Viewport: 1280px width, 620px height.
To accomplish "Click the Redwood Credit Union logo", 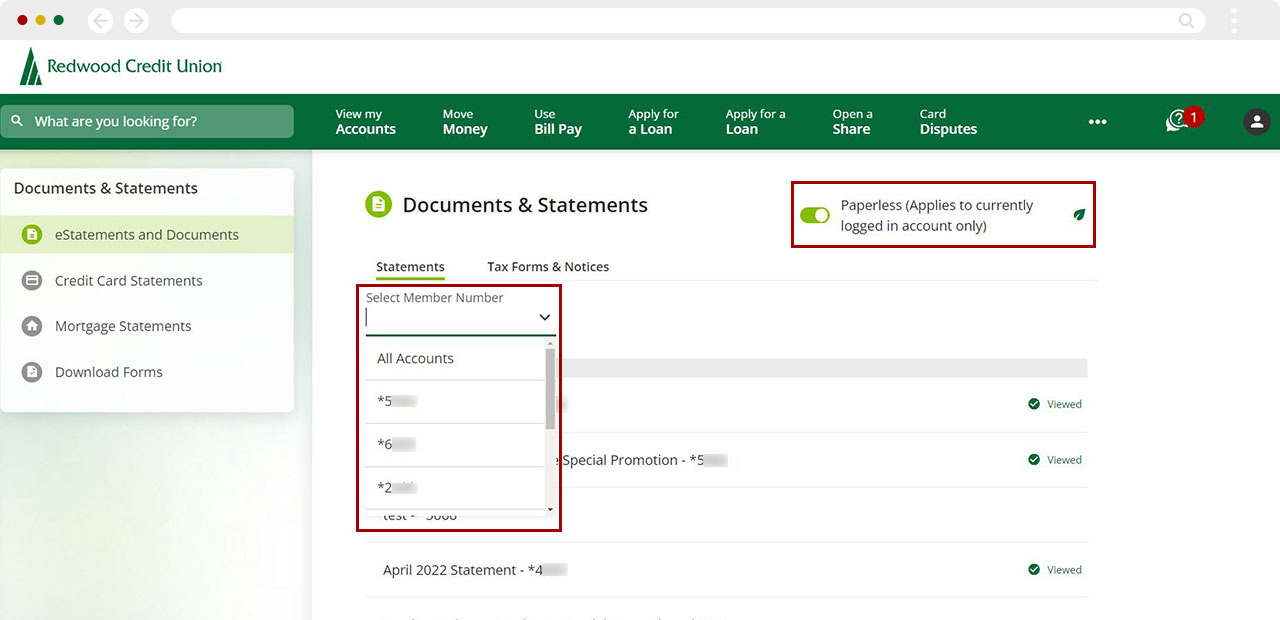I will click(120, 66).
